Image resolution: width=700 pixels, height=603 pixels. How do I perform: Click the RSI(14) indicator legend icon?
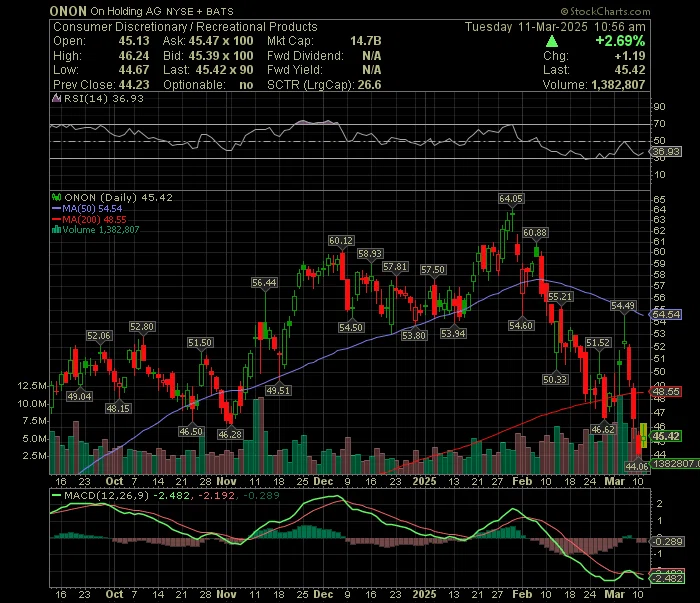click(x=56, y=98)
